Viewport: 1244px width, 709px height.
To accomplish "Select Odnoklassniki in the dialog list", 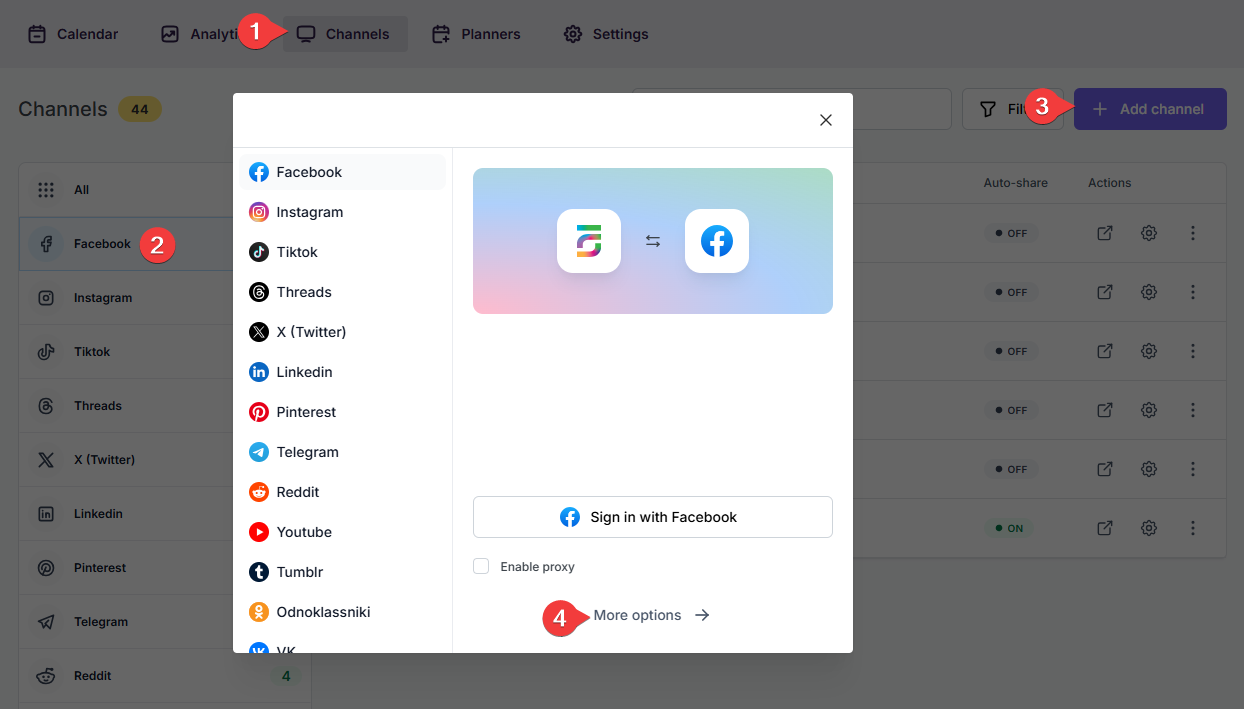I will (343, 612).
